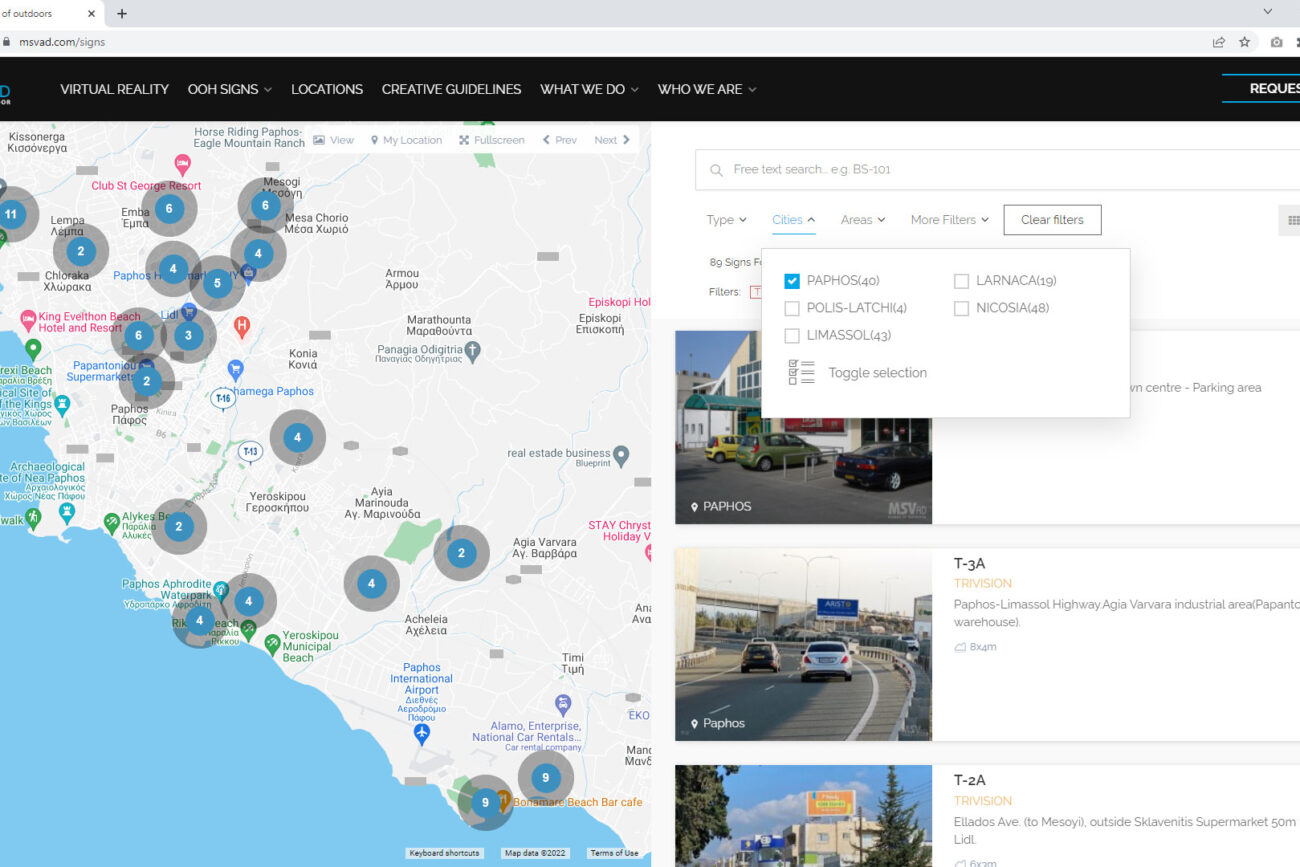
Task: Click the browser bookmark star icon
Action: click(x=1244, y=42)
